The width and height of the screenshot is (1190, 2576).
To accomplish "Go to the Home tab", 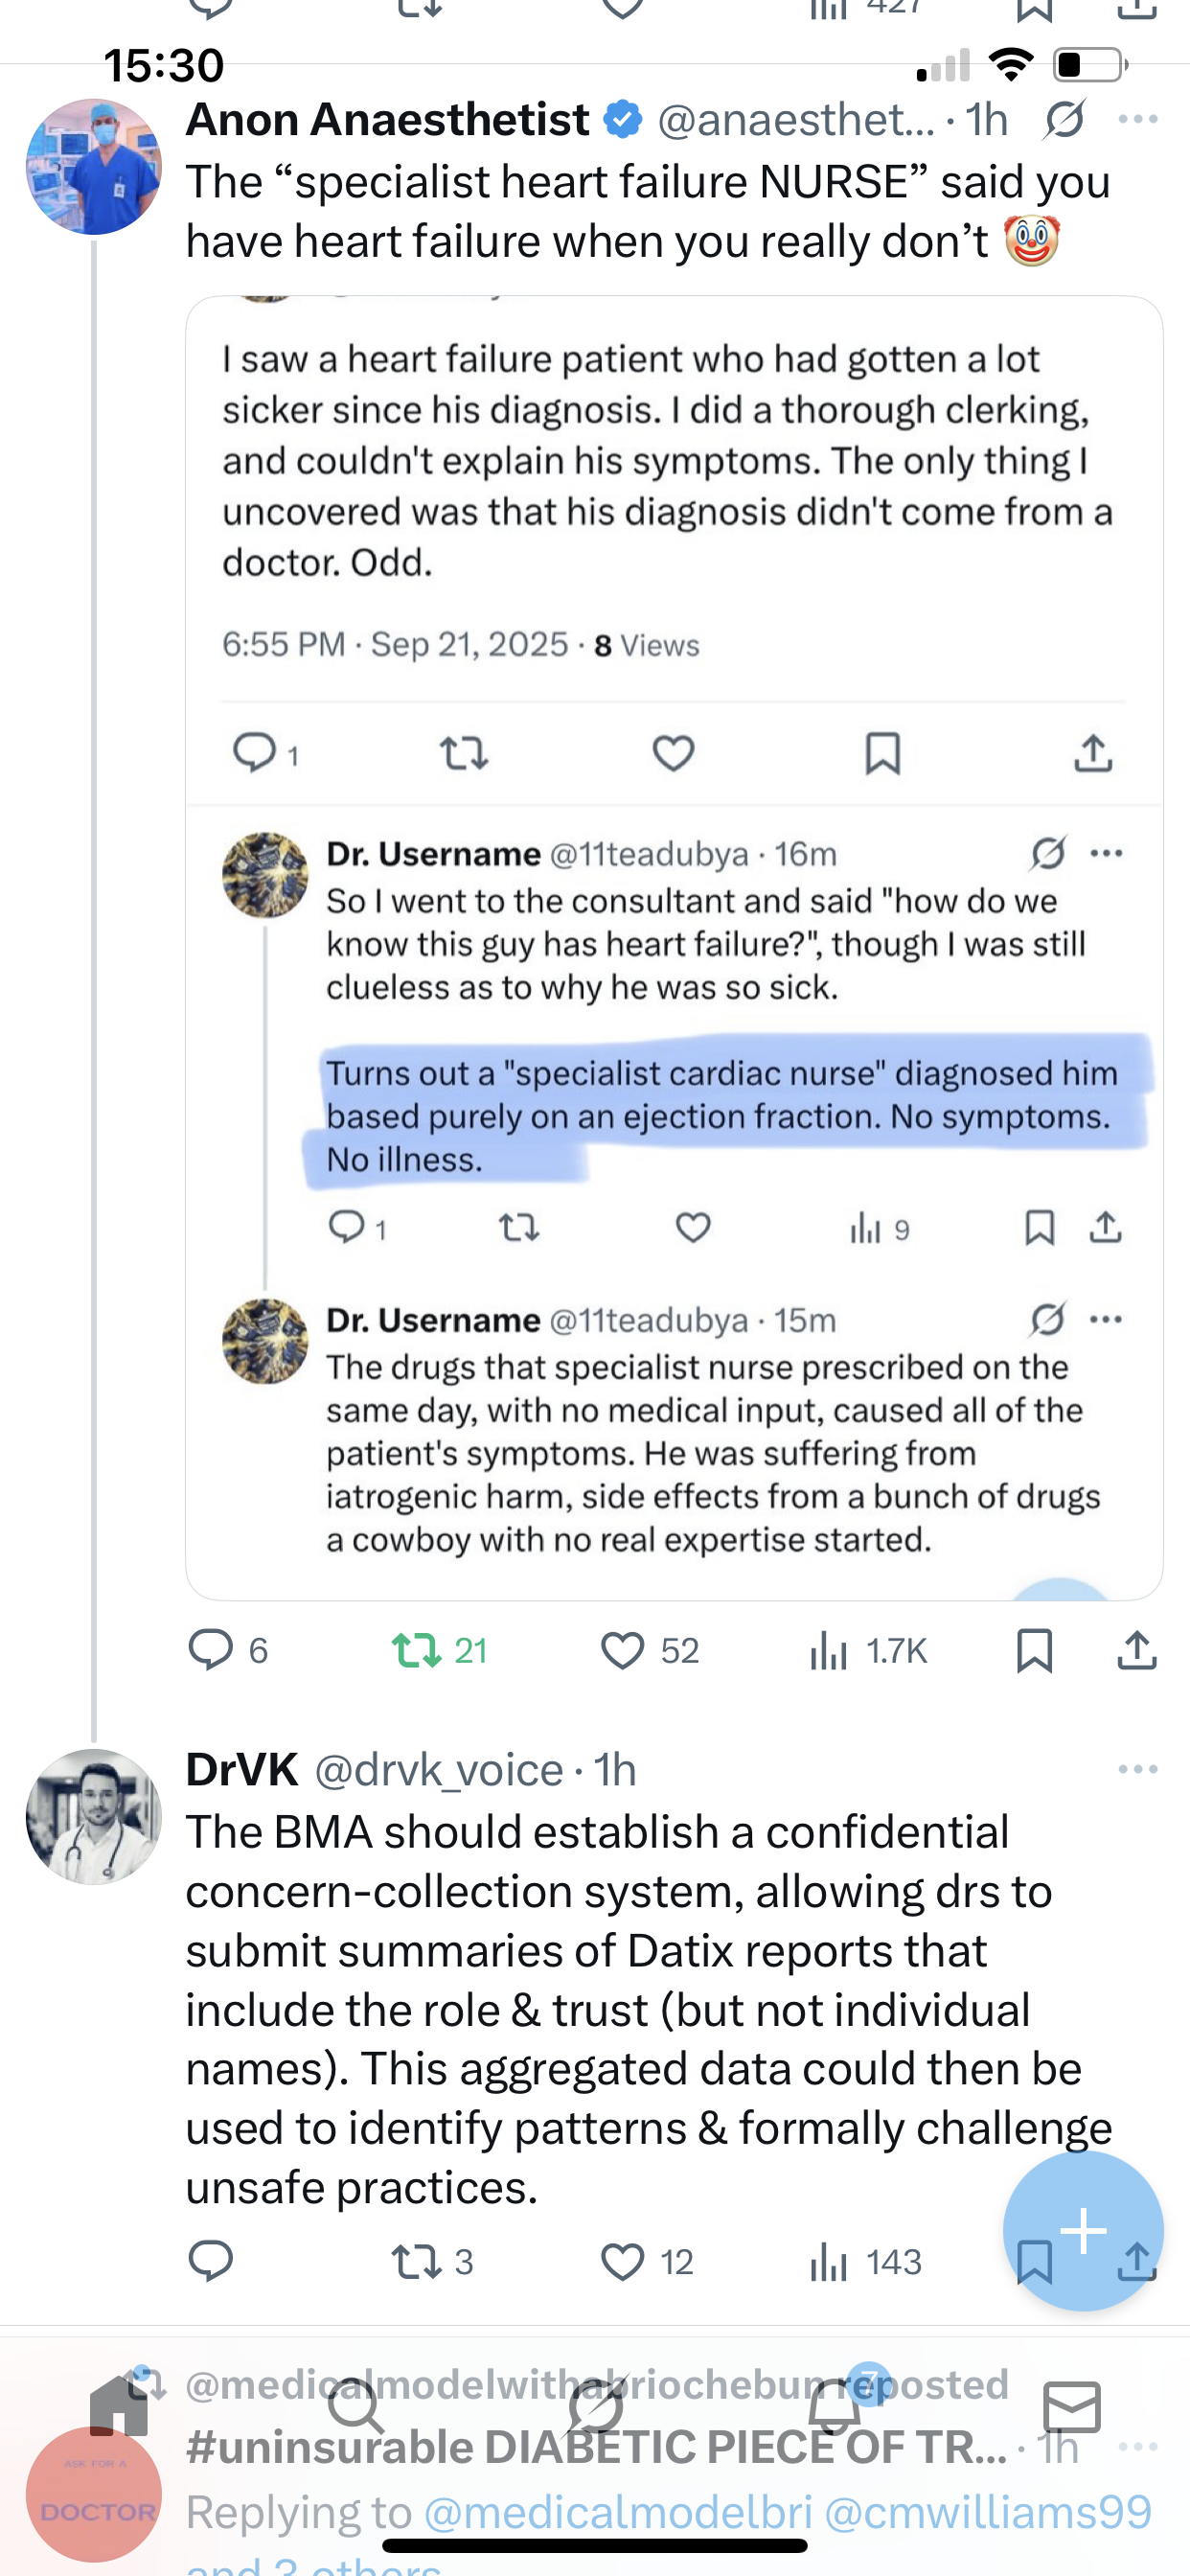I will 119,2405.
